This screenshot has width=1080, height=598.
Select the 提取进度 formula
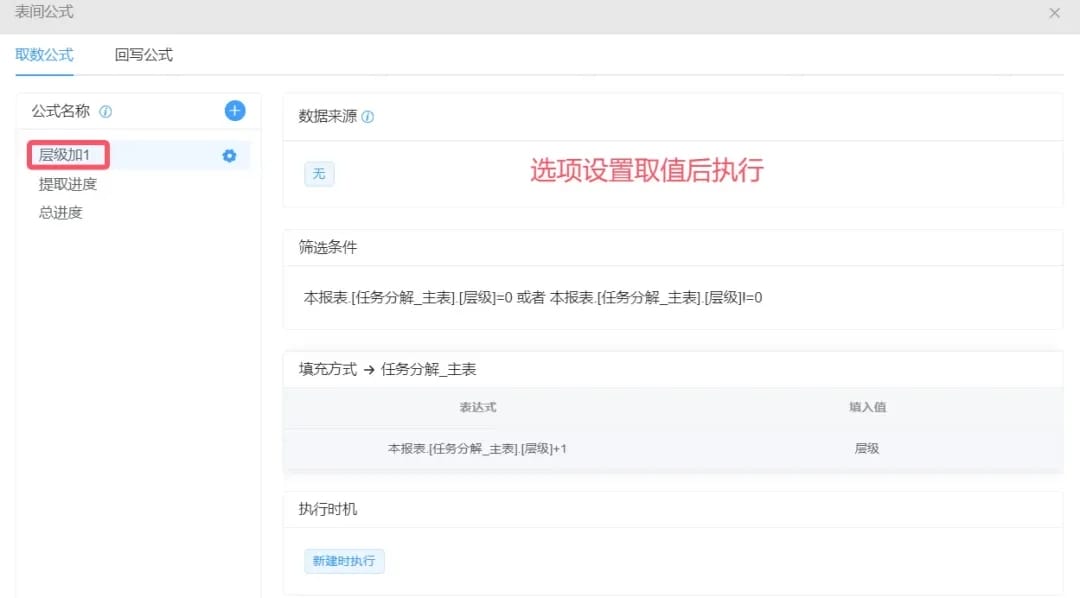click(x=68, y=184)
